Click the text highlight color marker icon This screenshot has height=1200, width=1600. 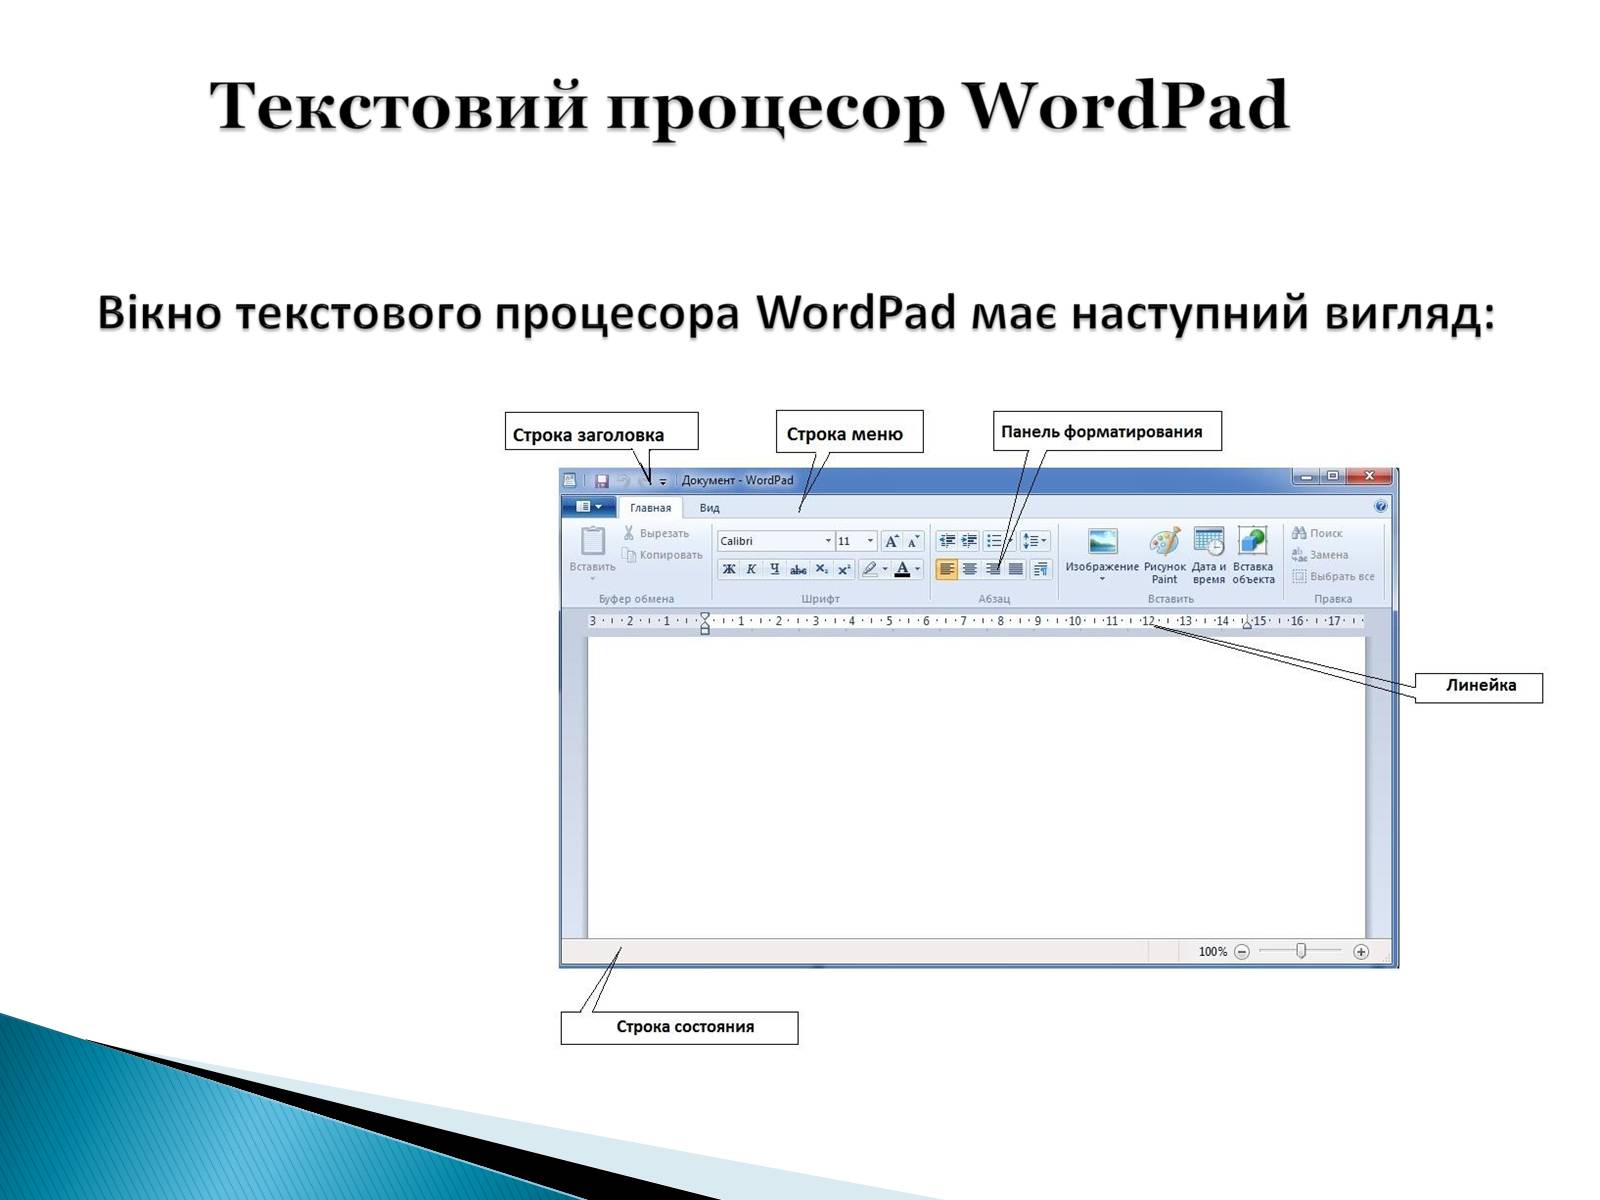869,569
